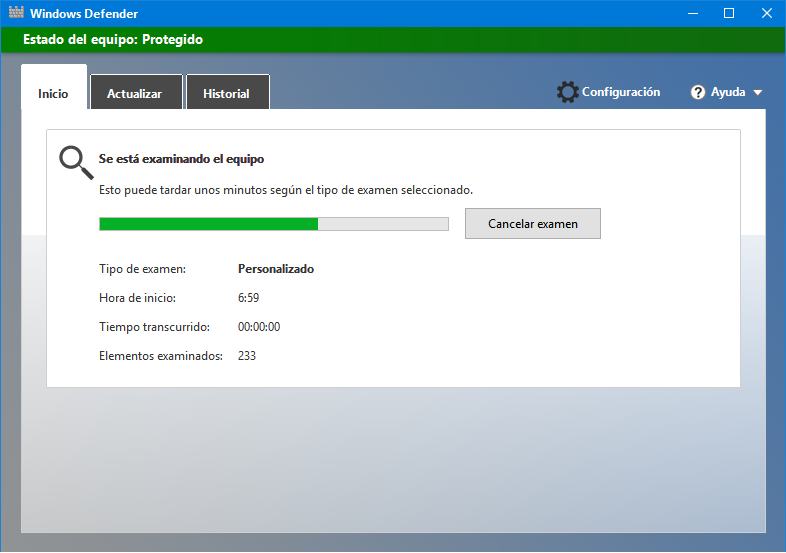
Task: Close the Windows Defender window
Action: (x=766, y=14)
